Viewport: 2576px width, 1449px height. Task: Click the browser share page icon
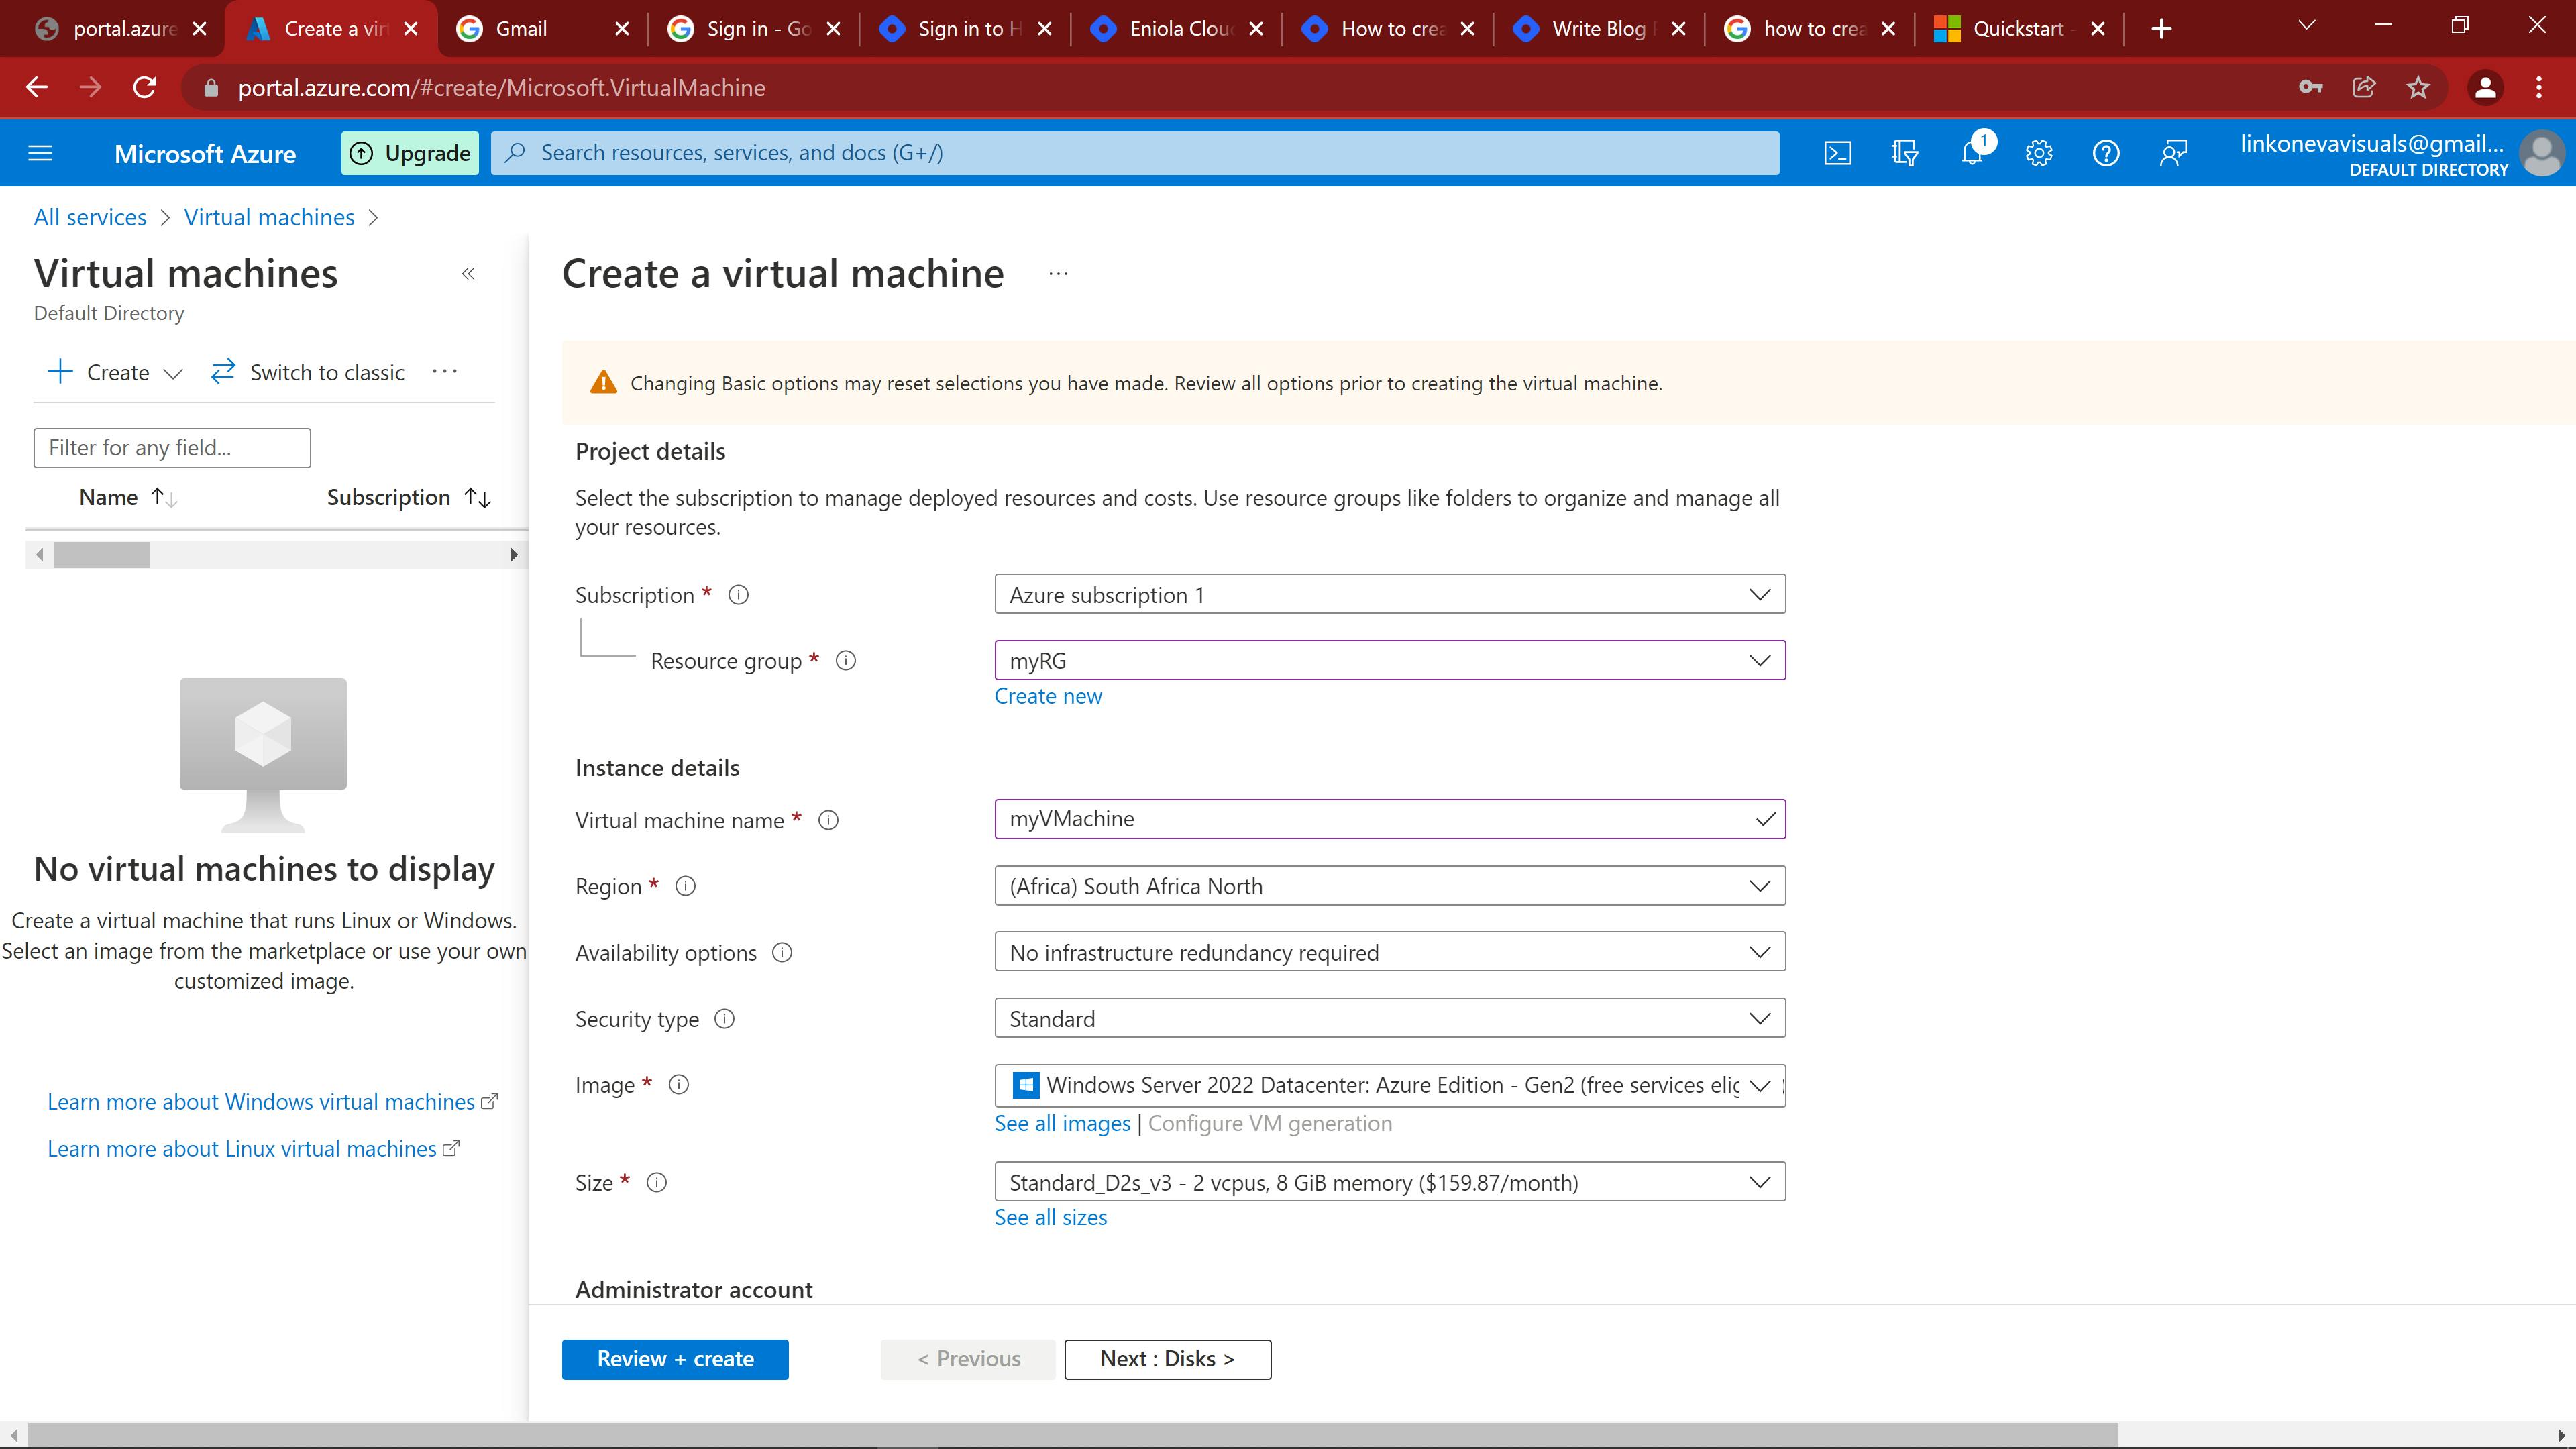2364,88
